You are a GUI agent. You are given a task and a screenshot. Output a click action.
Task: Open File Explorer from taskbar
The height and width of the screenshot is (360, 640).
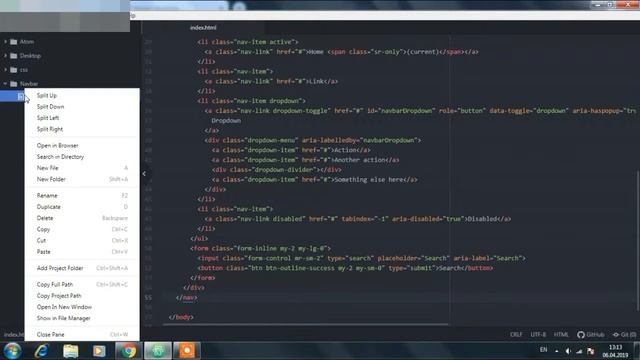tap(71, 351)
